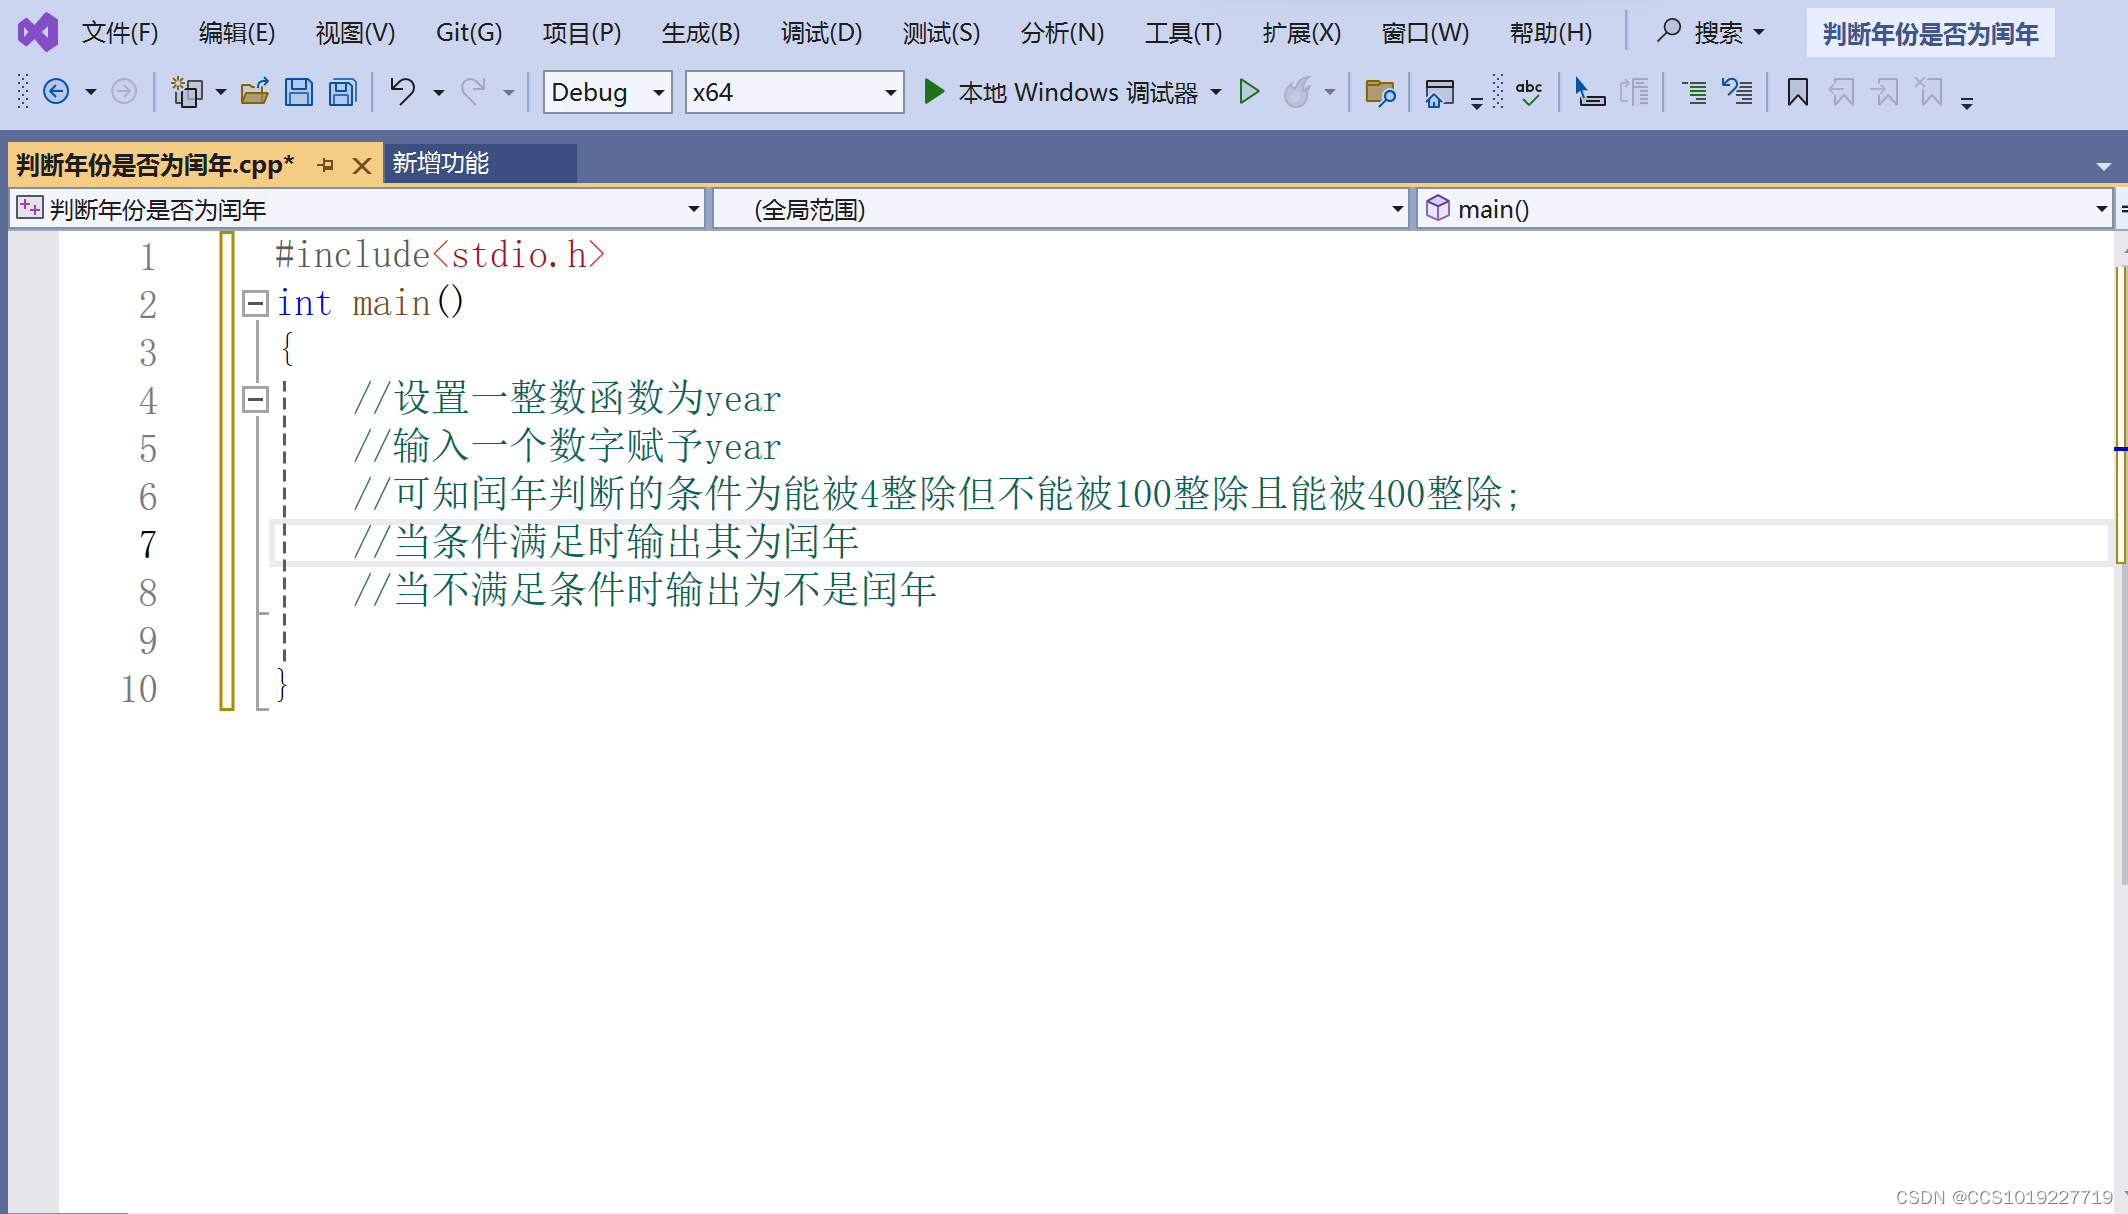Open the 判断年份是否为闰年 project scope dropdown
The image size is (2128, 1214).
(x=358, y=209)
